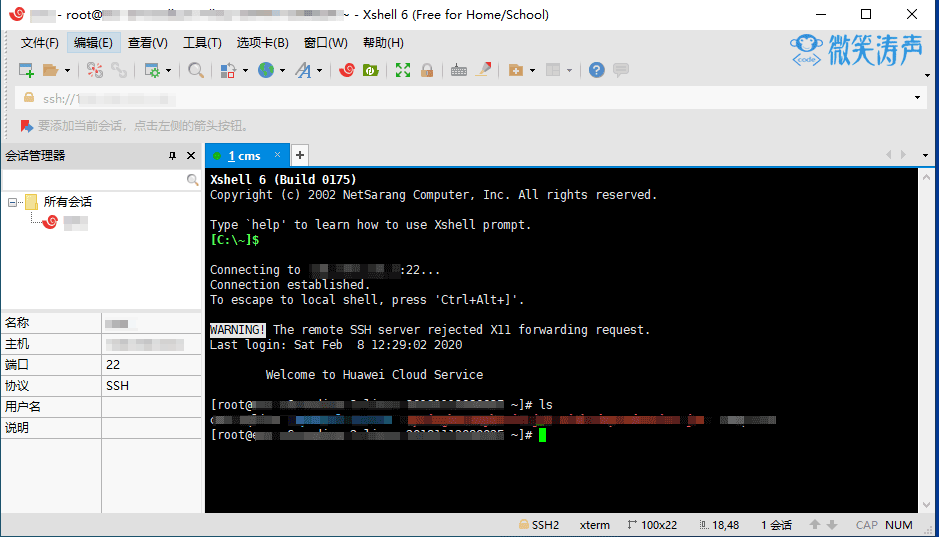Click the Open Session folder icon
Image resolution: width=939 pixels, height=537 pixels.
(50, 70)
